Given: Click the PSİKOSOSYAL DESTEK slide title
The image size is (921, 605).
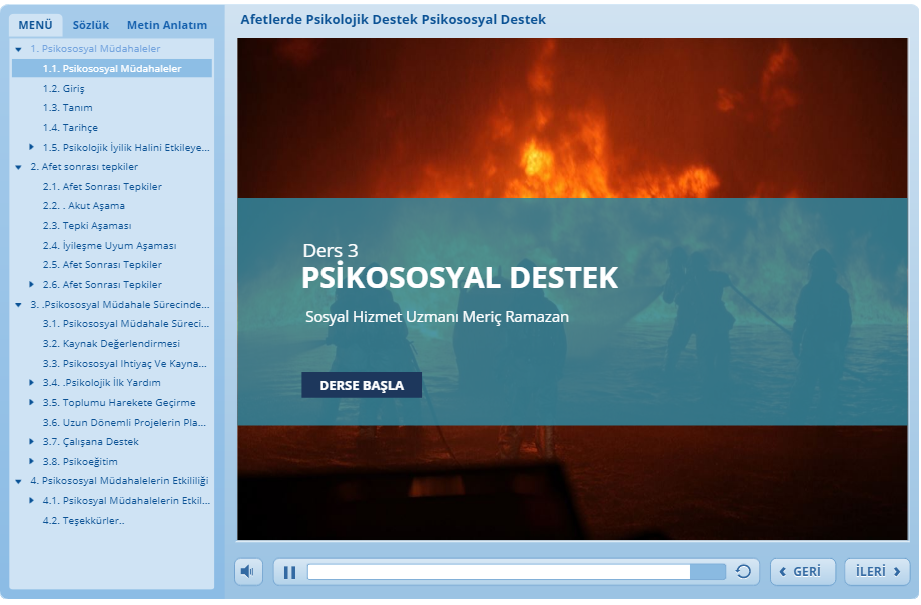Looking at the screenshot, I should pos(459,278).
